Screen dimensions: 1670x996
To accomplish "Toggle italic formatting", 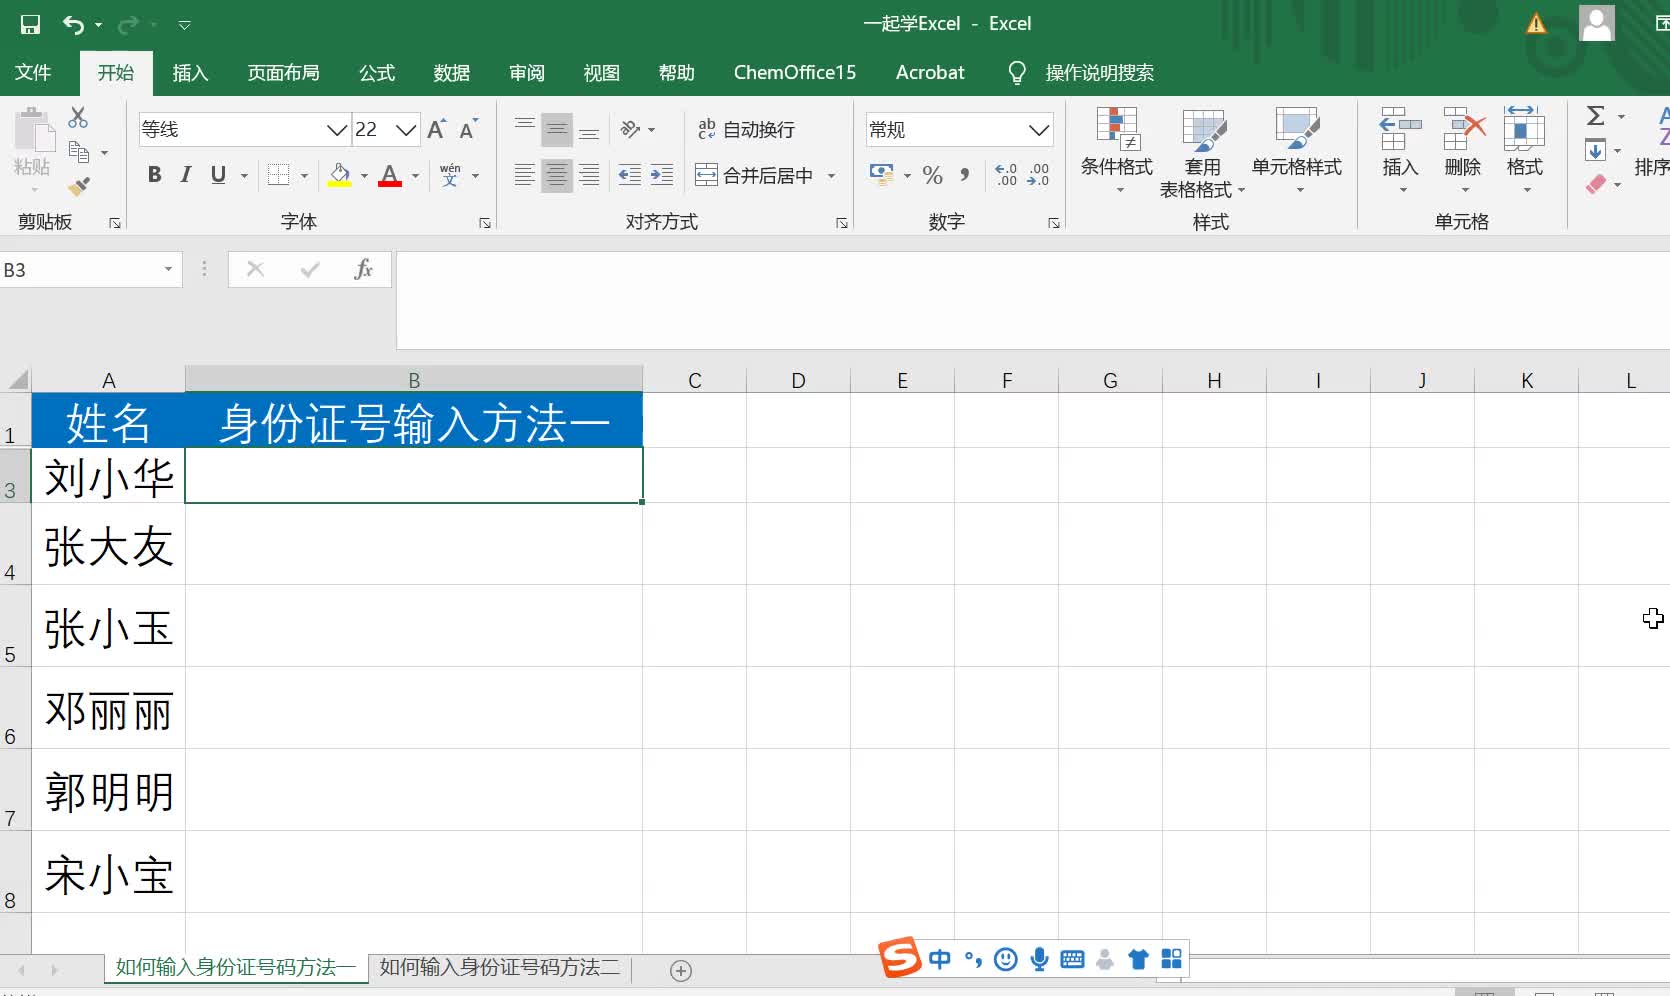I will [185, 175].
